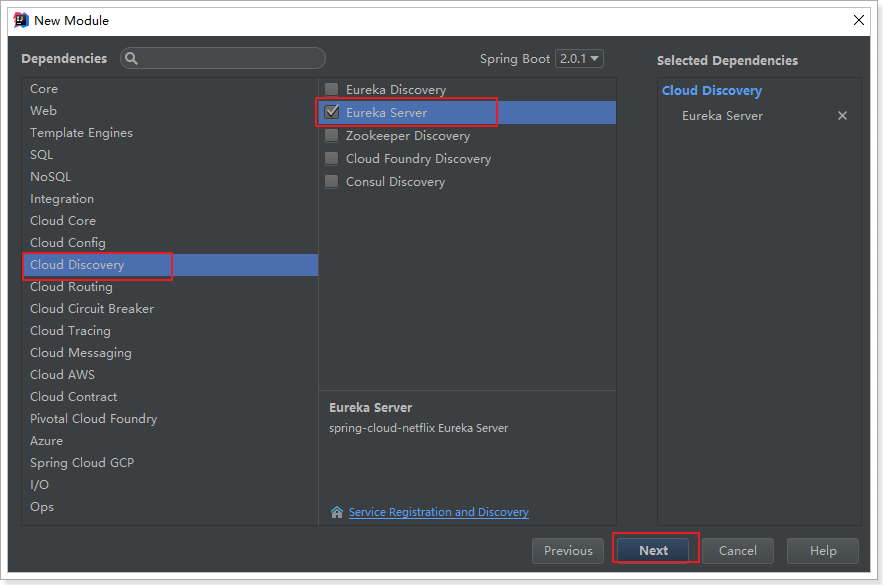Select the Cloud Discovery category

click(x=170, y=265)
